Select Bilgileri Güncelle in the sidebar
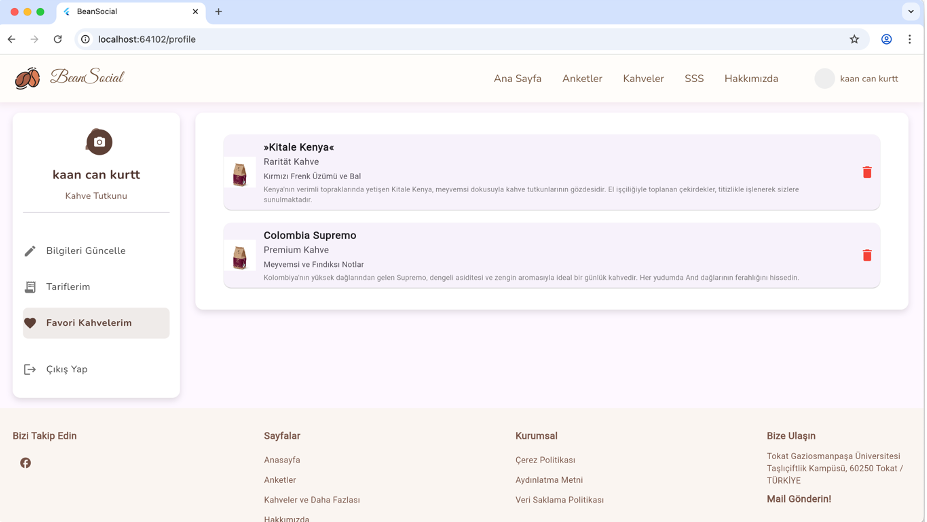 96,251
